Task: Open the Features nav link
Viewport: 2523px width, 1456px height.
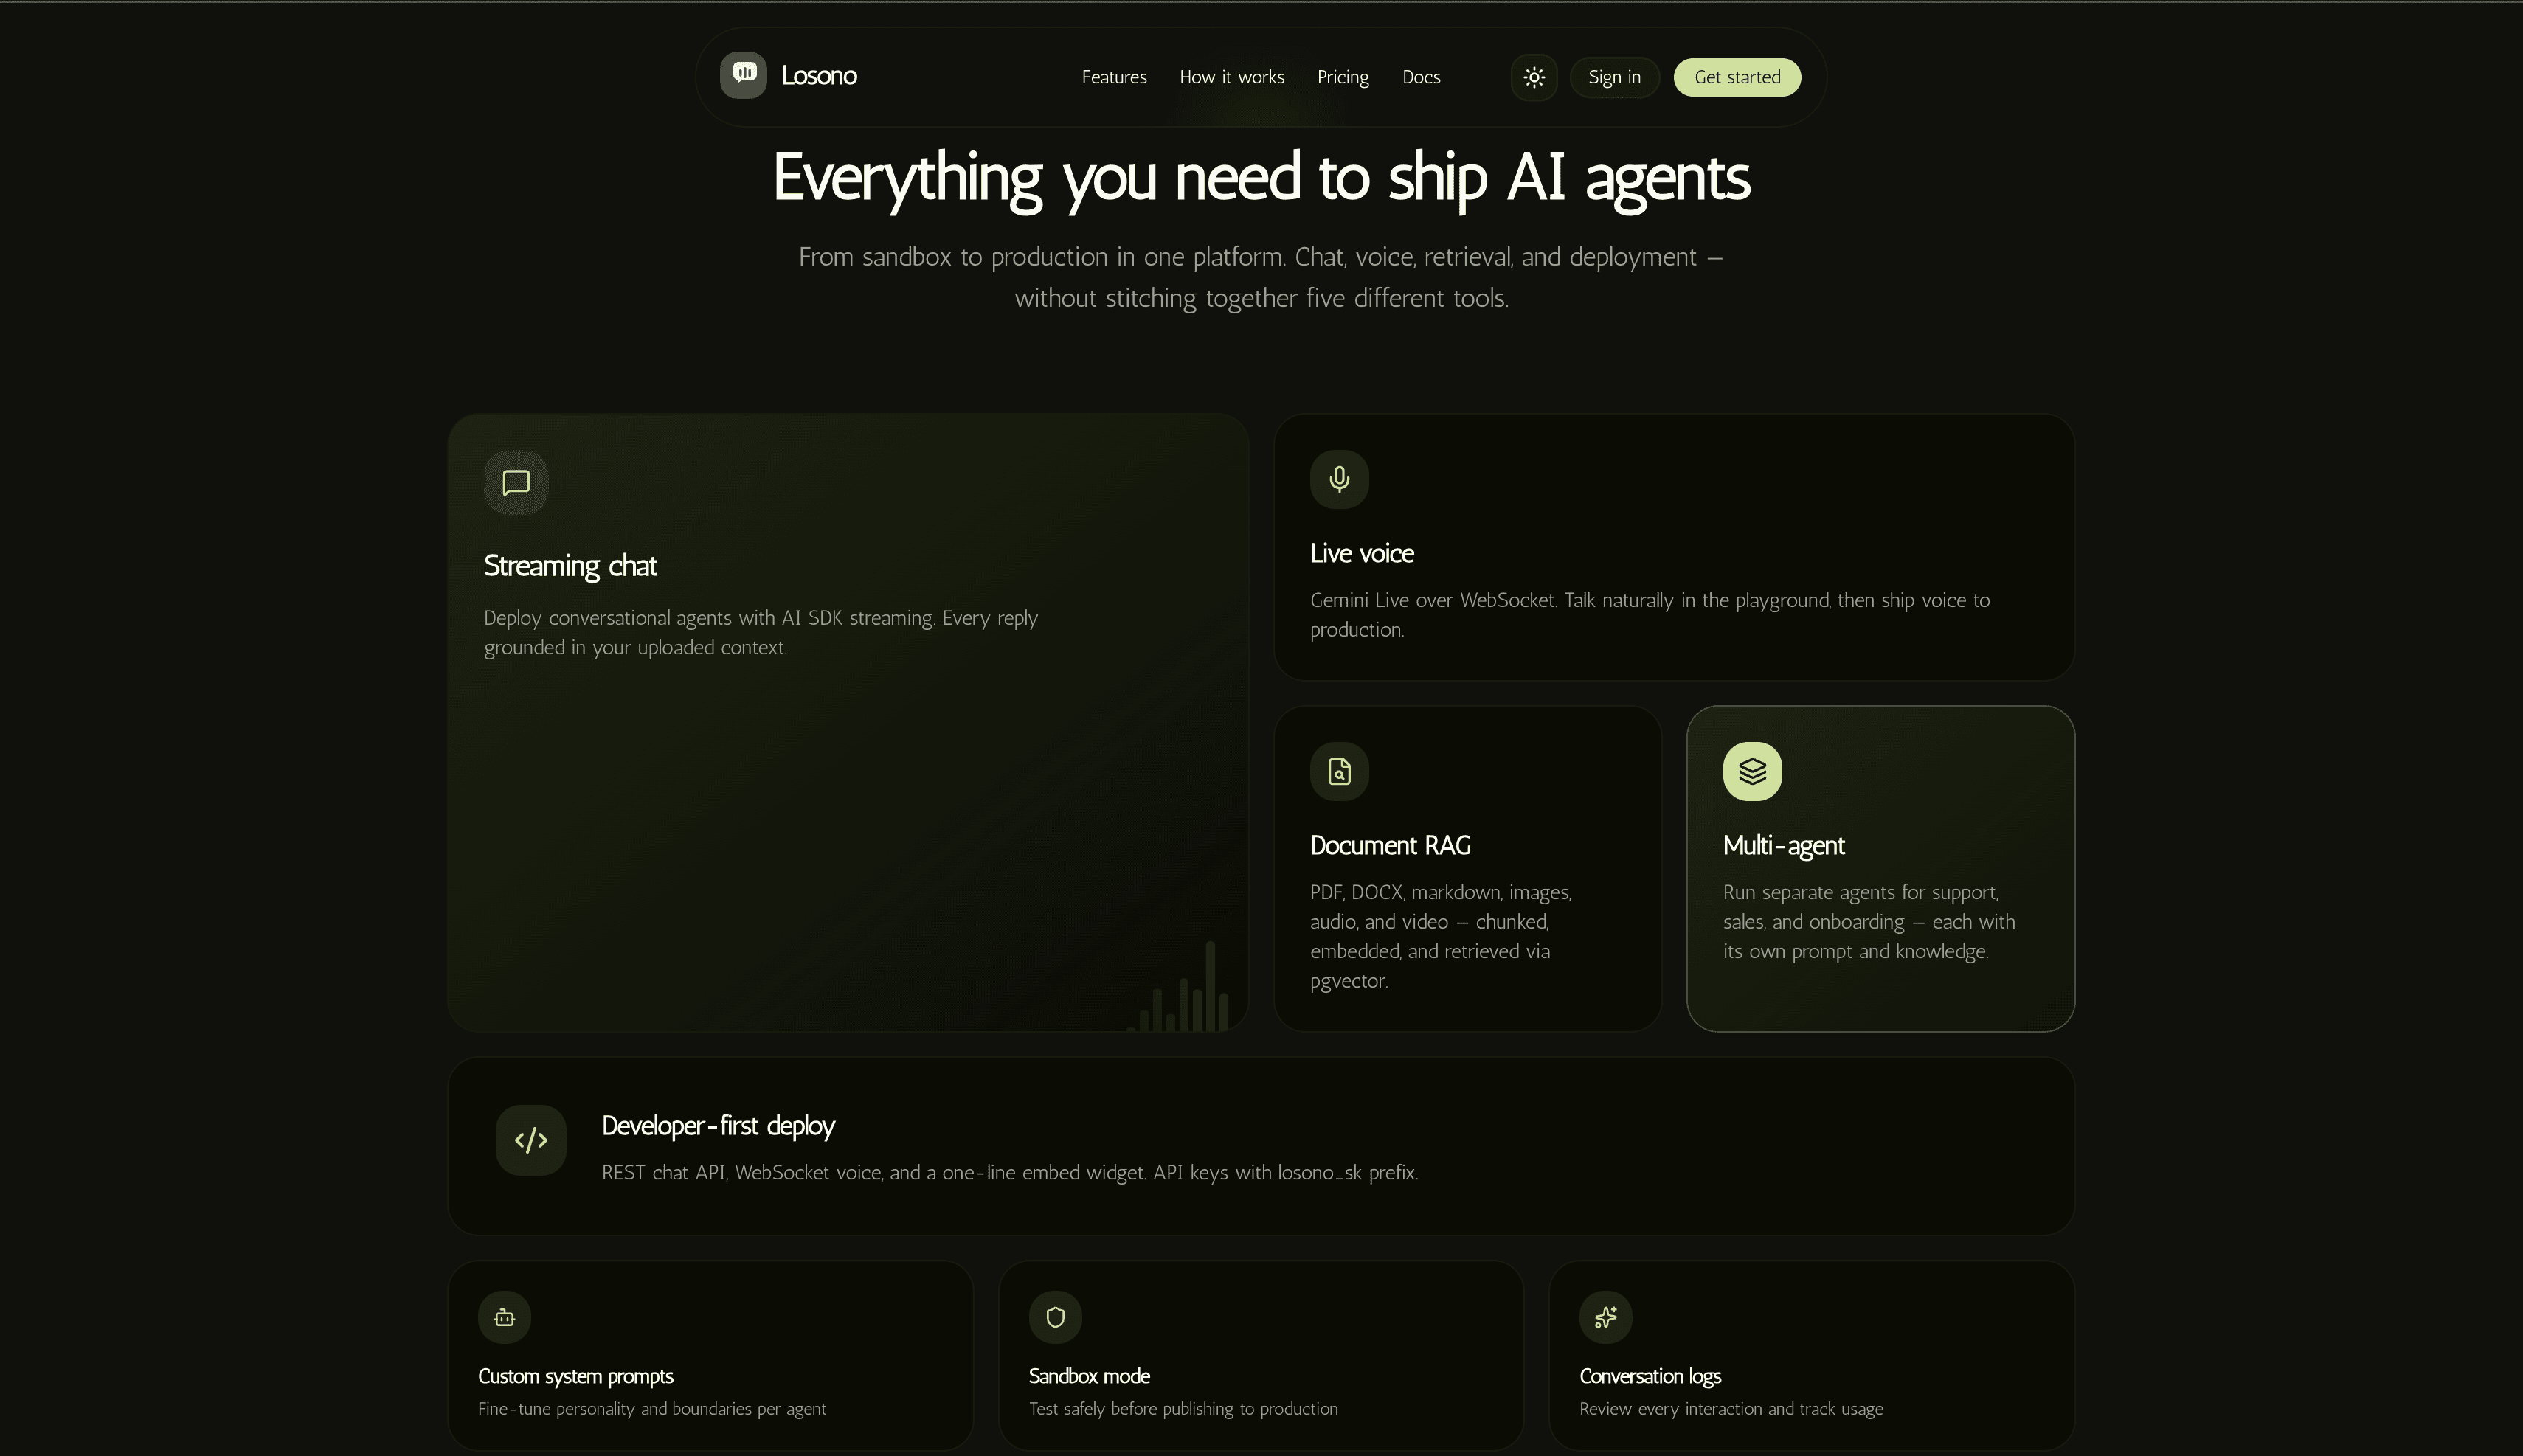Action: (1114, 77)
